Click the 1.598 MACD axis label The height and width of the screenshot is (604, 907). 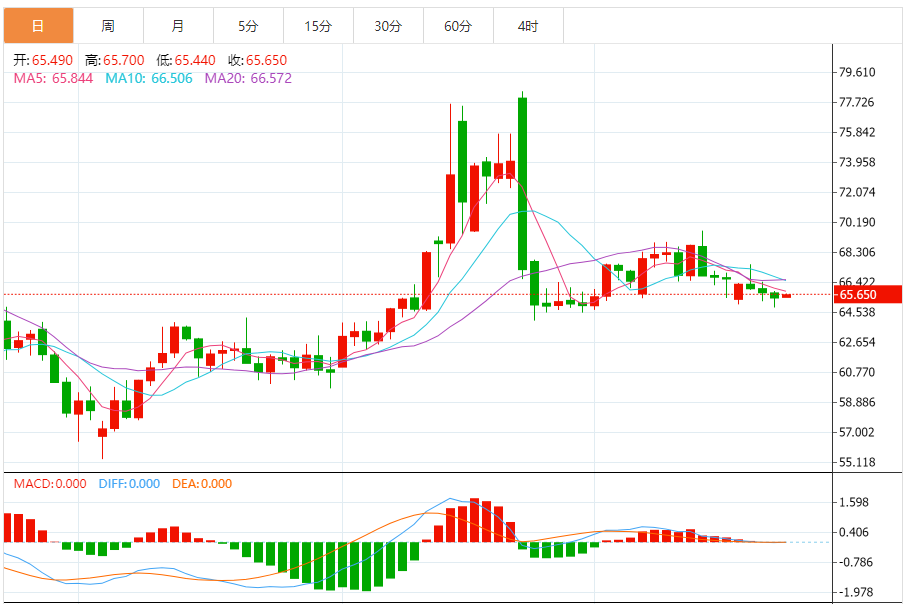coord(854,502)
